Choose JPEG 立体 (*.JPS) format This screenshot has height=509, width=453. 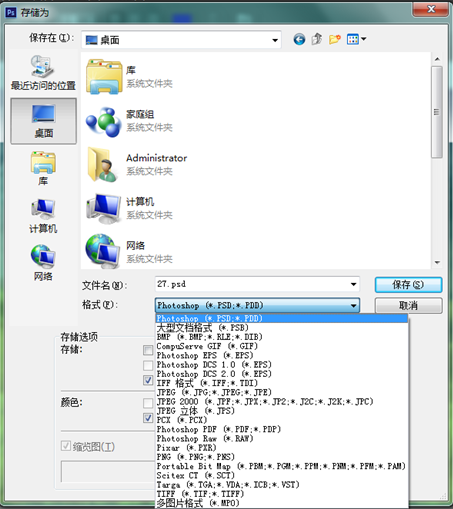[282, 411]
